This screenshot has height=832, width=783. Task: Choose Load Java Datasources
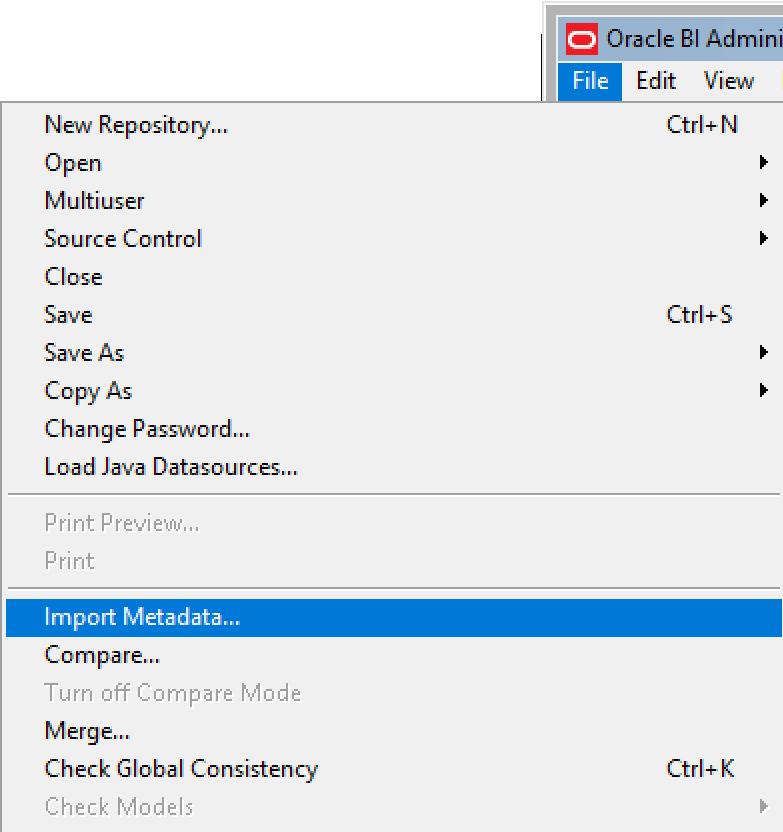coord(171,467)
